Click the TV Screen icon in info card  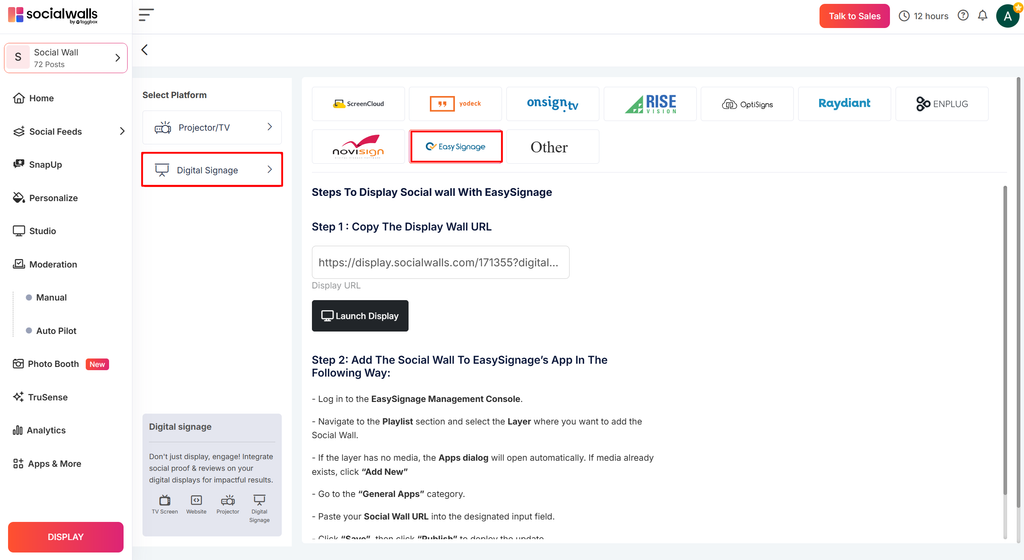point(165,501)
